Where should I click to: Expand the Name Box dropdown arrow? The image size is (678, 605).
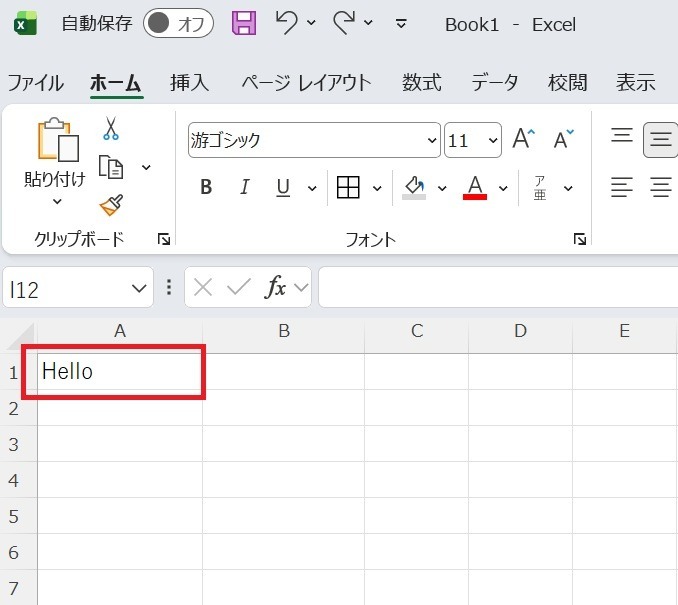coord(139,288)
